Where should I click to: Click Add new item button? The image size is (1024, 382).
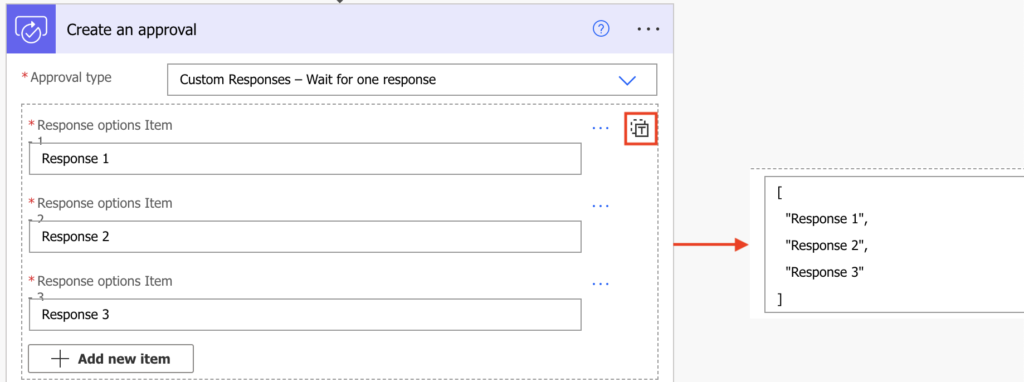[111, 358]
